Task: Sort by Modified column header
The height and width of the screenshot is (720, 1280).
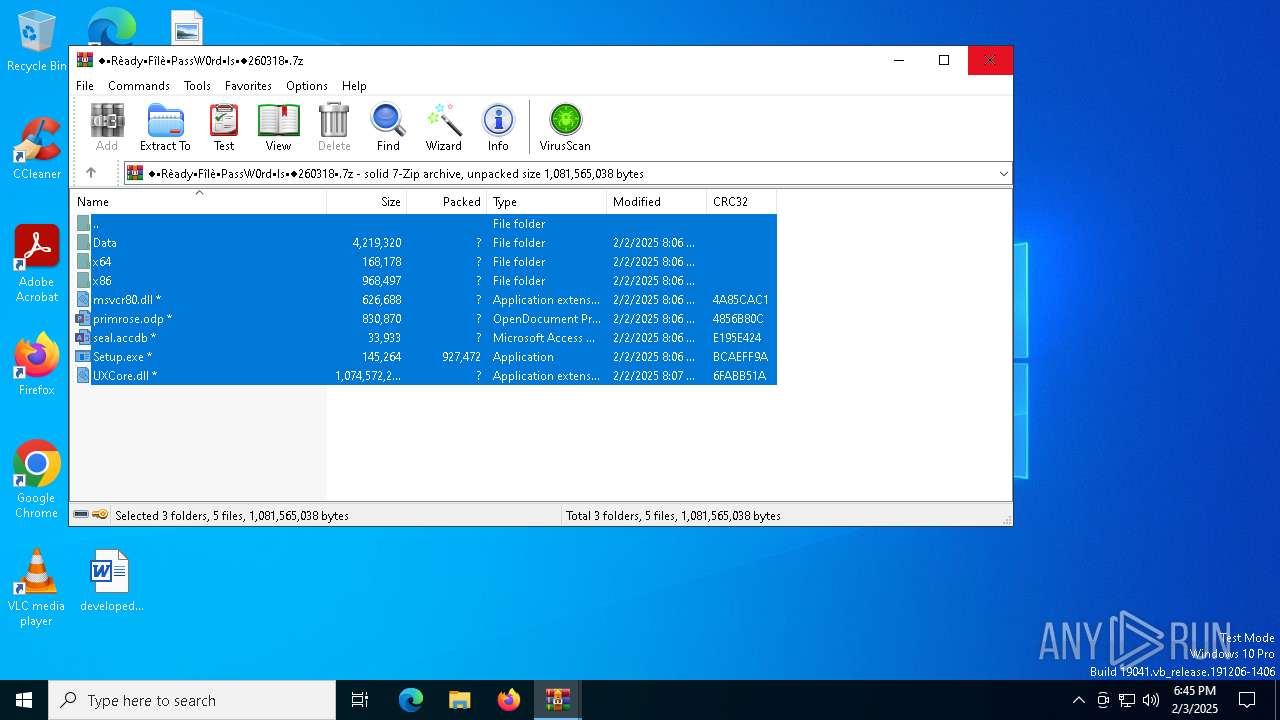Action: (656, 202)
